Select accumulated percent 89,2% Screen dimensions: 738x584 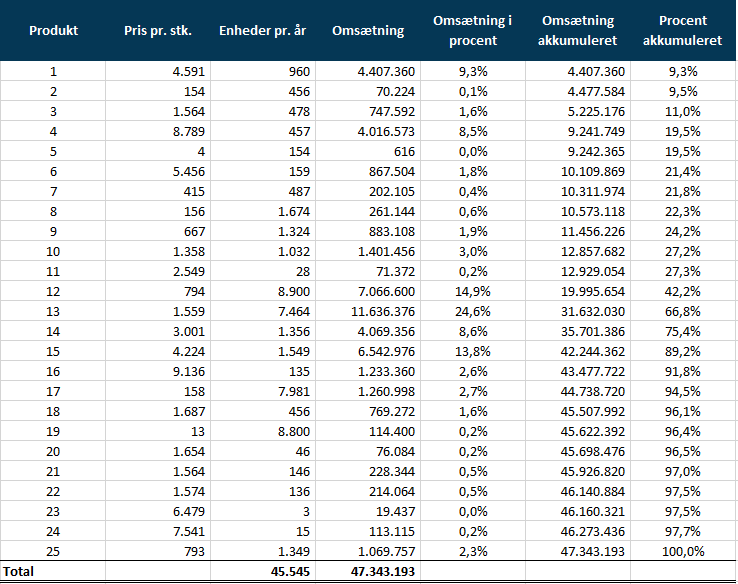[682, 352]
